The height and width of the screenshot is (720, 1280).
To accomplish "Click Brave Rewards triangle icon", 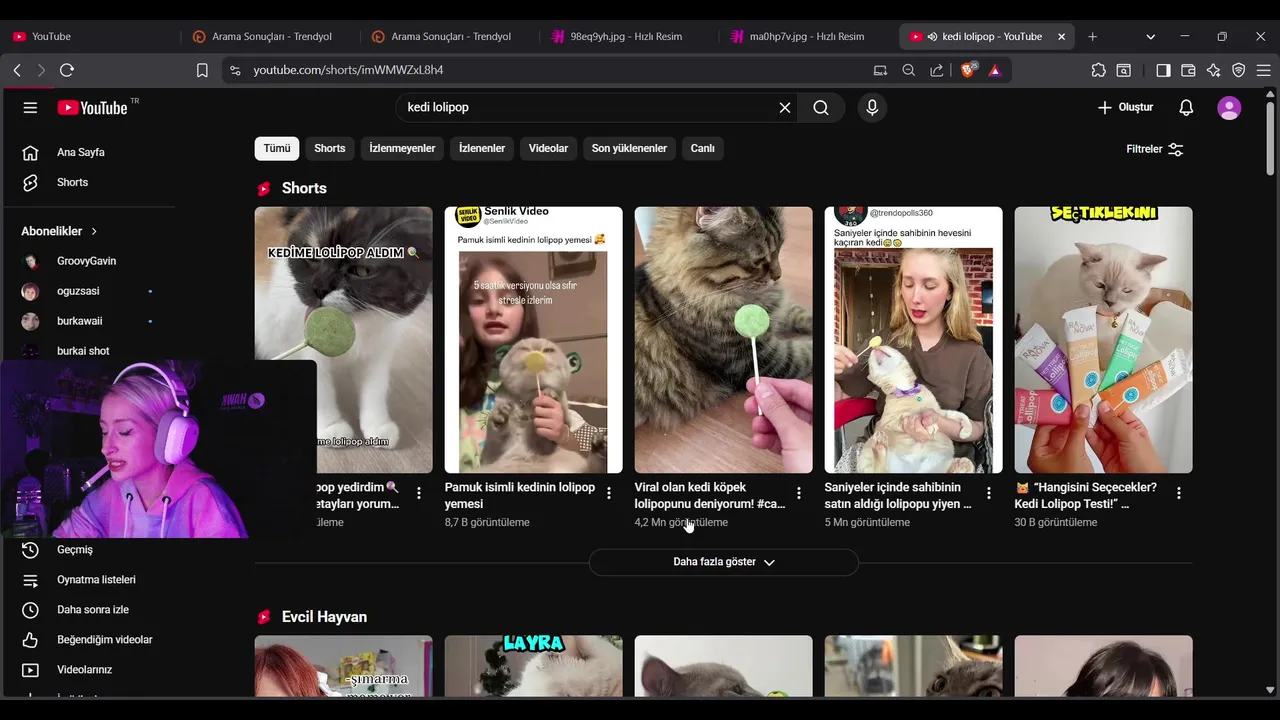I will [994, 70].
